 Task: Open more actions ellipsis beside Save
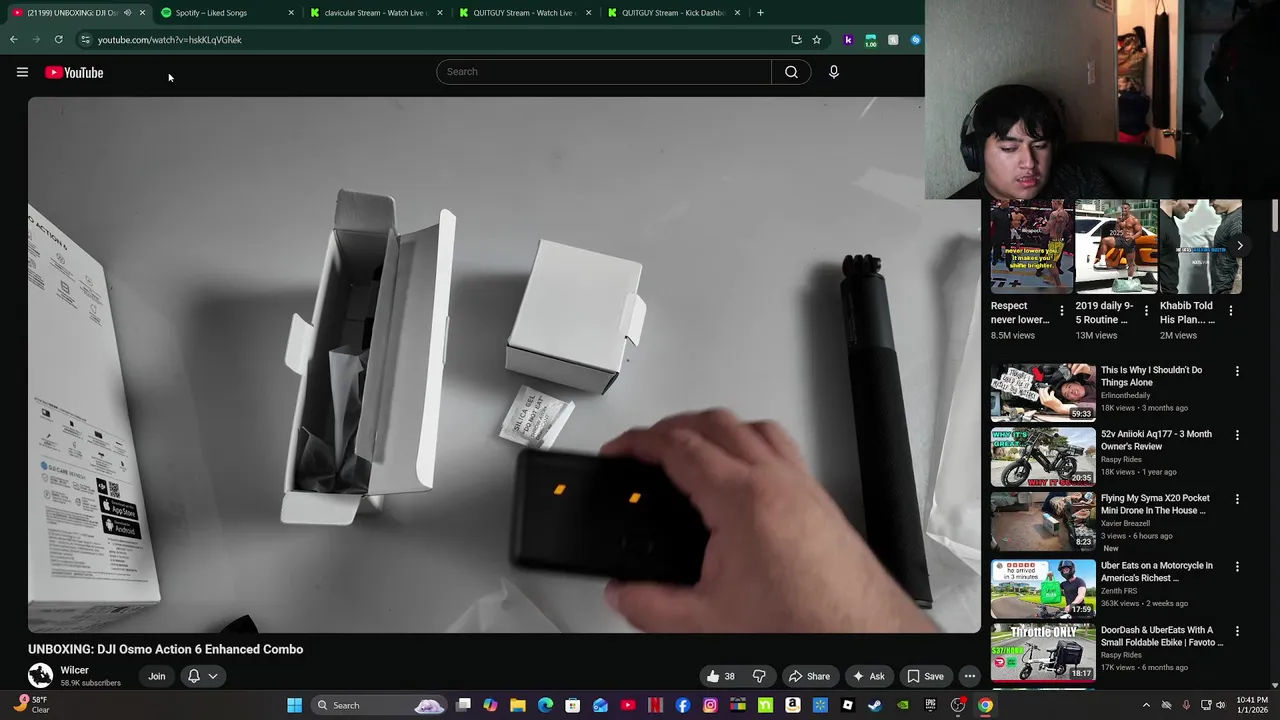point(969,676)
